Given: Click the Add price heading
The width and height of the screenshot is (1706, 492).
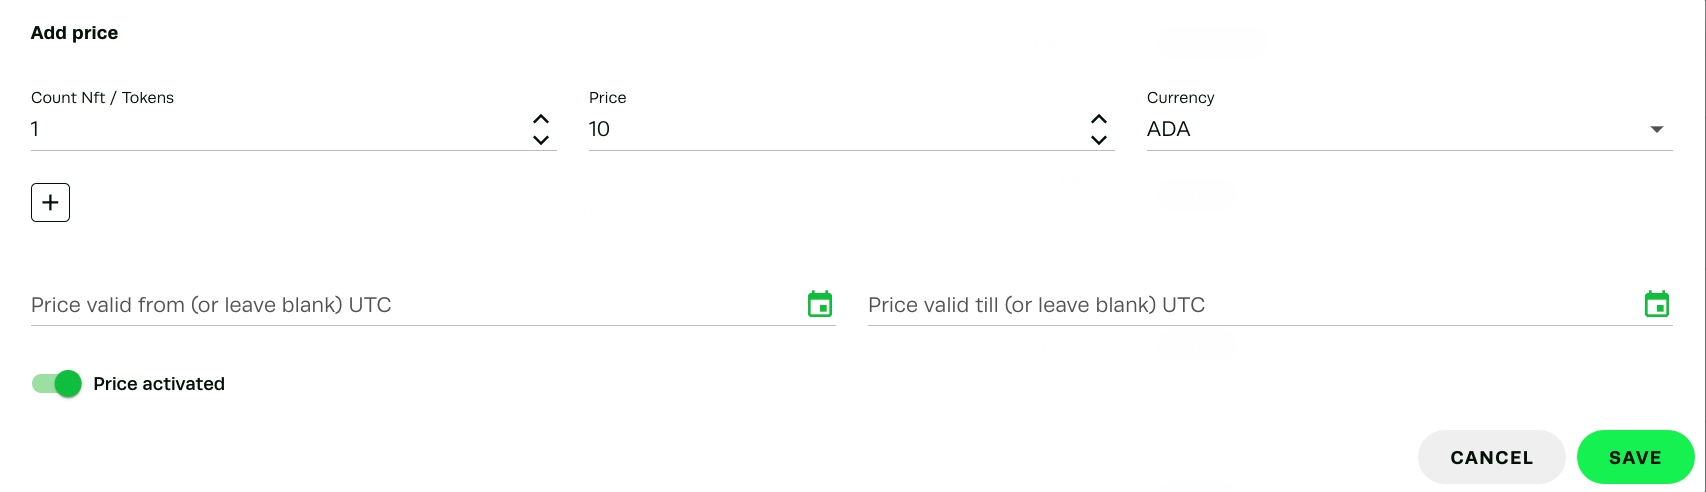Looking at the screenshot, I should coord(75,33).
